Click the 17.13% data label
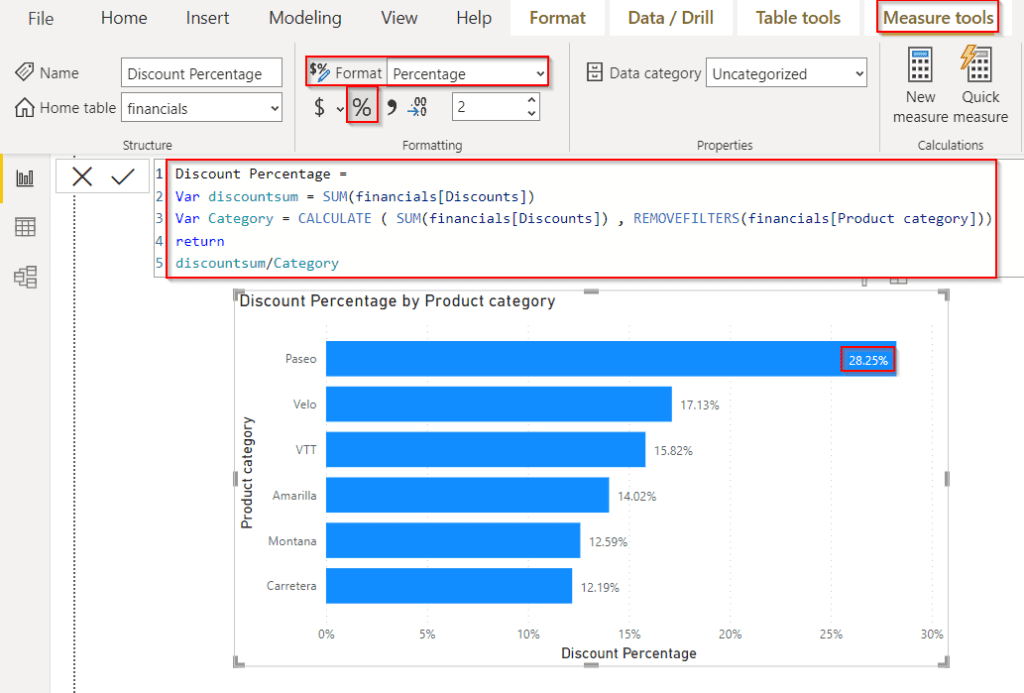1024x693 pixels. click(x=699, y=405)
